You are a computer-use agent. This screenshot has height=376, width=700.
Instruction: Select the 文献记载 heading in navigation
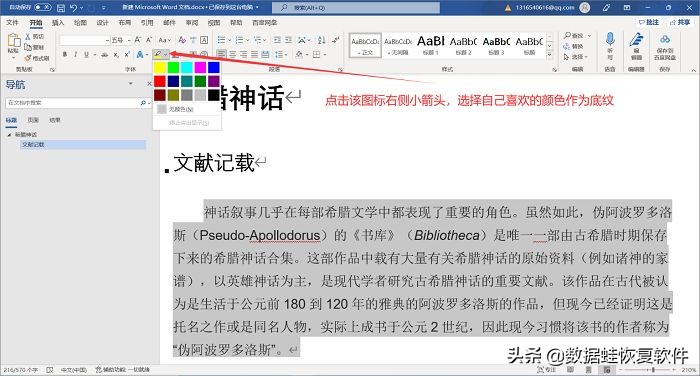pyautogui.click(x=83, y=145)
